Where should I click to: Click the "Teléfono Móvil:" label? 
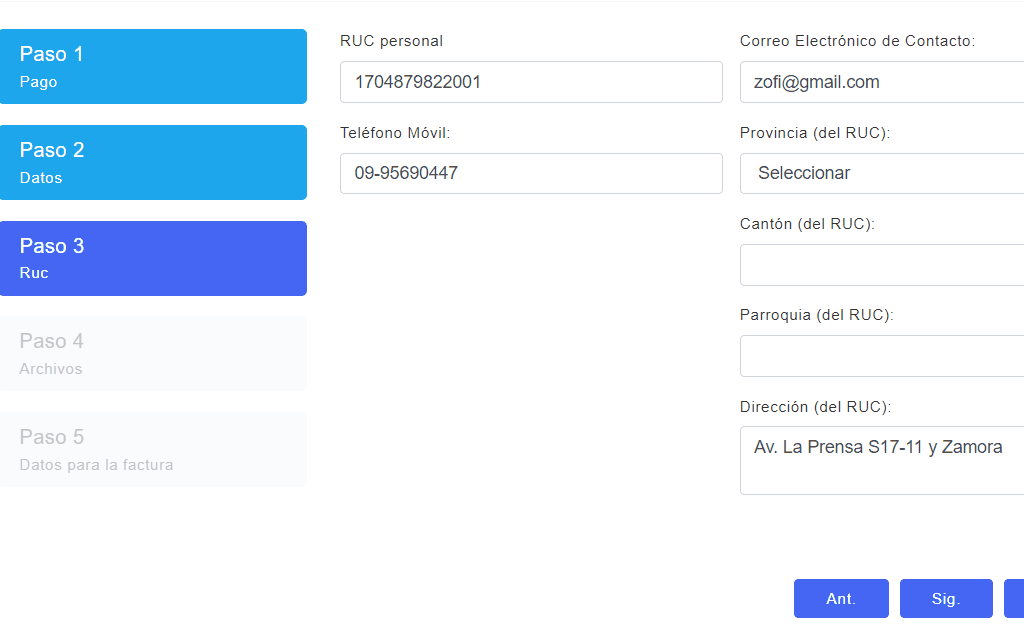click(396, 133)
